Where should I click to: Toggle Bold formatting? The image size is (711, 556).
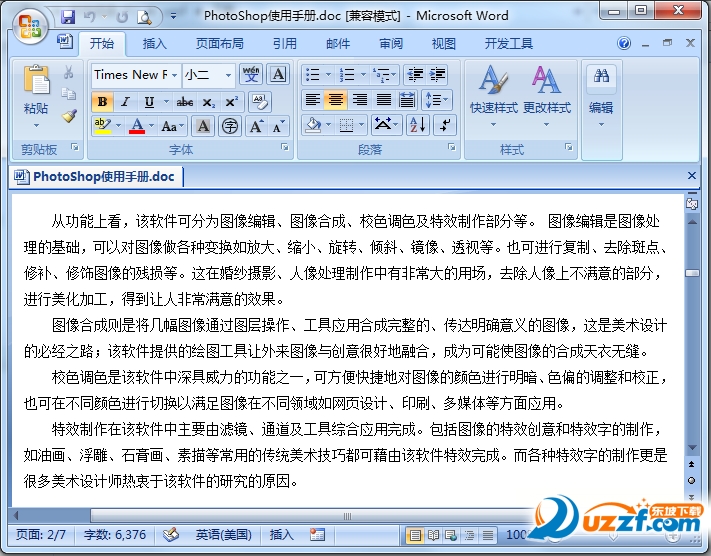(102, 102)
